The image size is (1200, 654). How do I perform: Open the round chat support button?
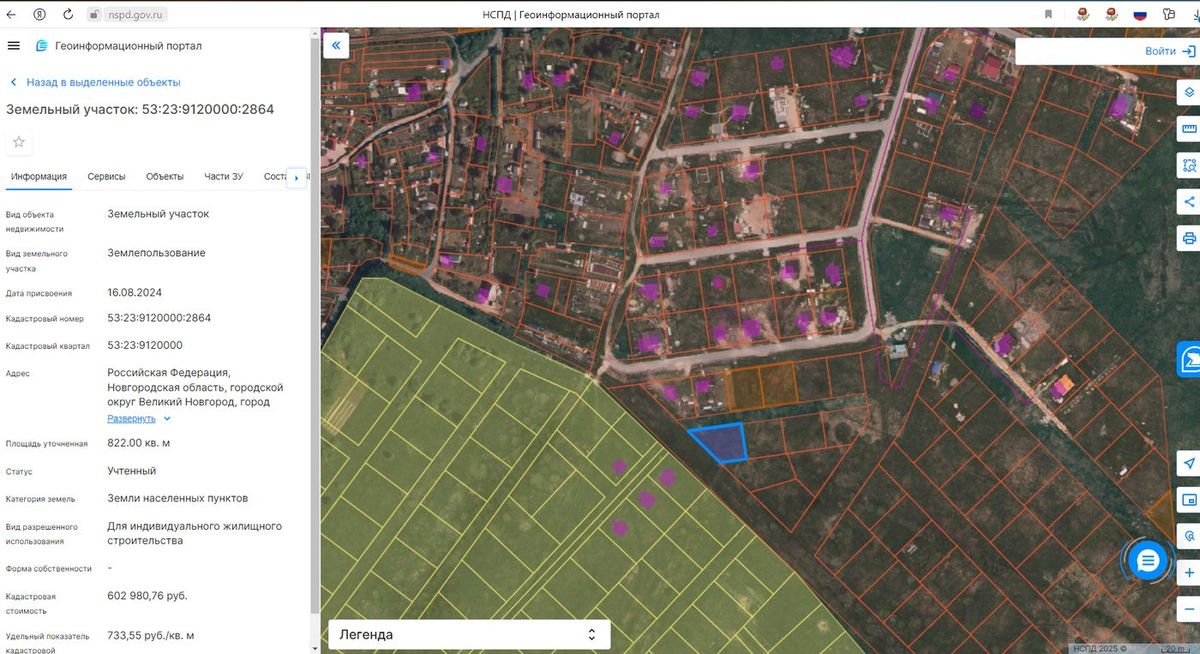(x=1148, y=561)
